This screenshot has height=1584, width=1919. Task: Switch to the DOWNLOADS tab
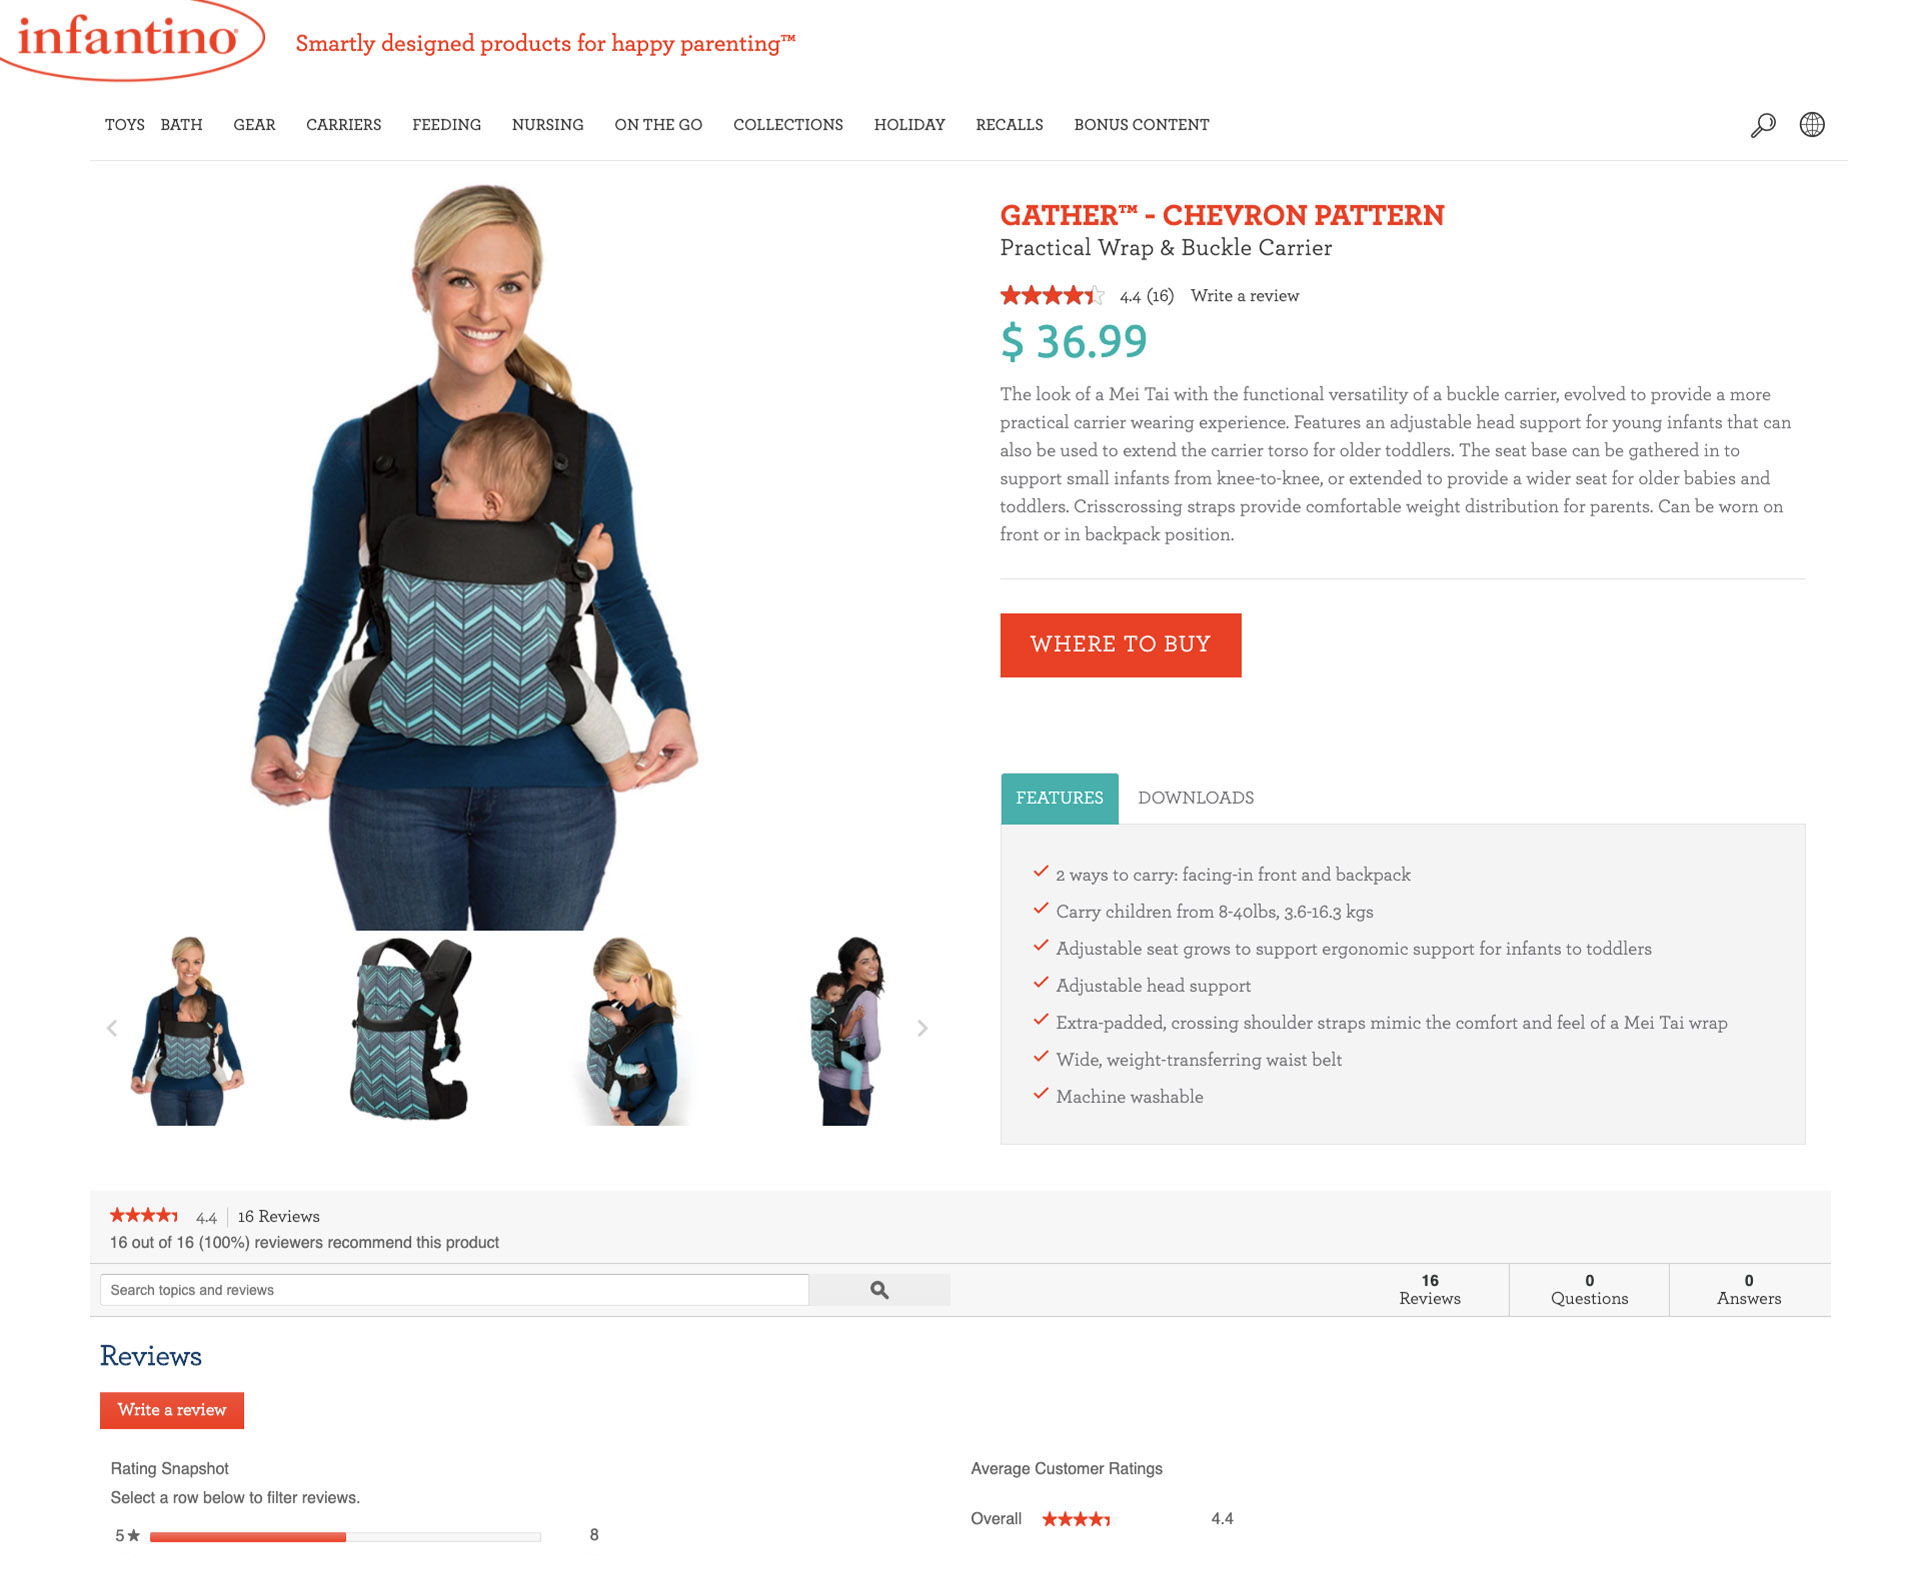click(x=1195, y=798)
